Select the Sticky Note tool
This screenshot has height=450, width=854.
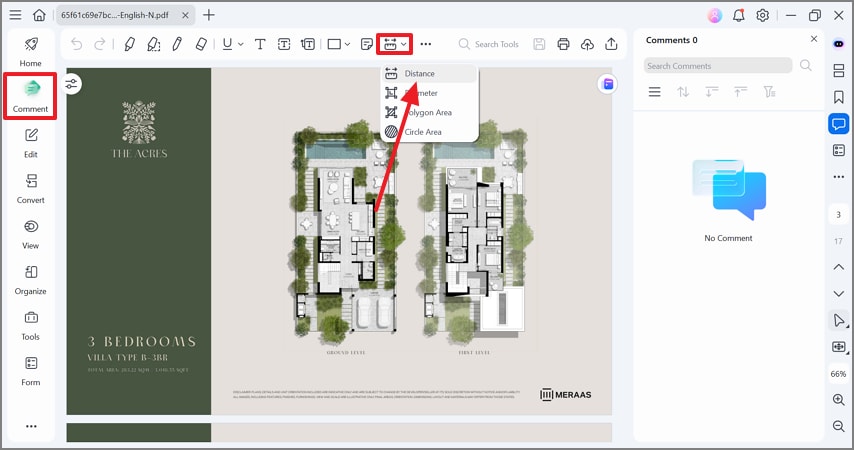click(x=367, y=44)
